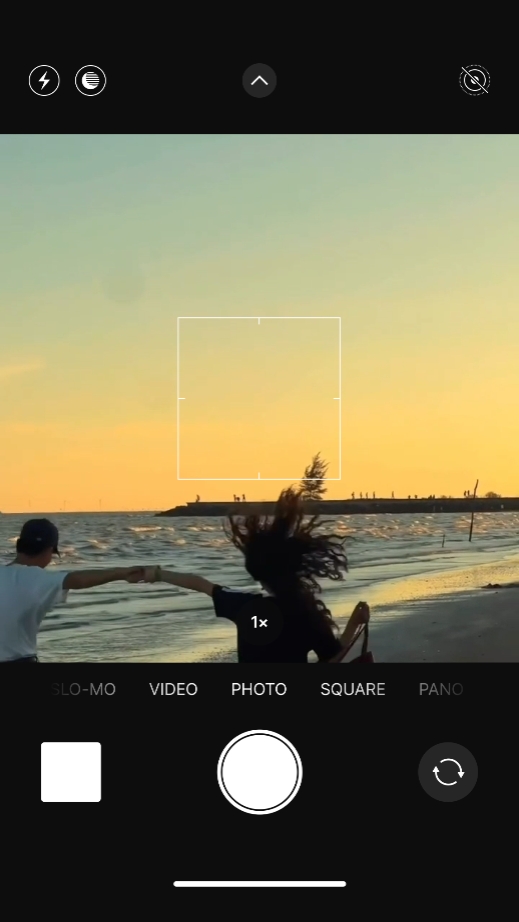Focus on the man wearing a cap
This screenshot has height=922, width=519.
pos(32,590)
